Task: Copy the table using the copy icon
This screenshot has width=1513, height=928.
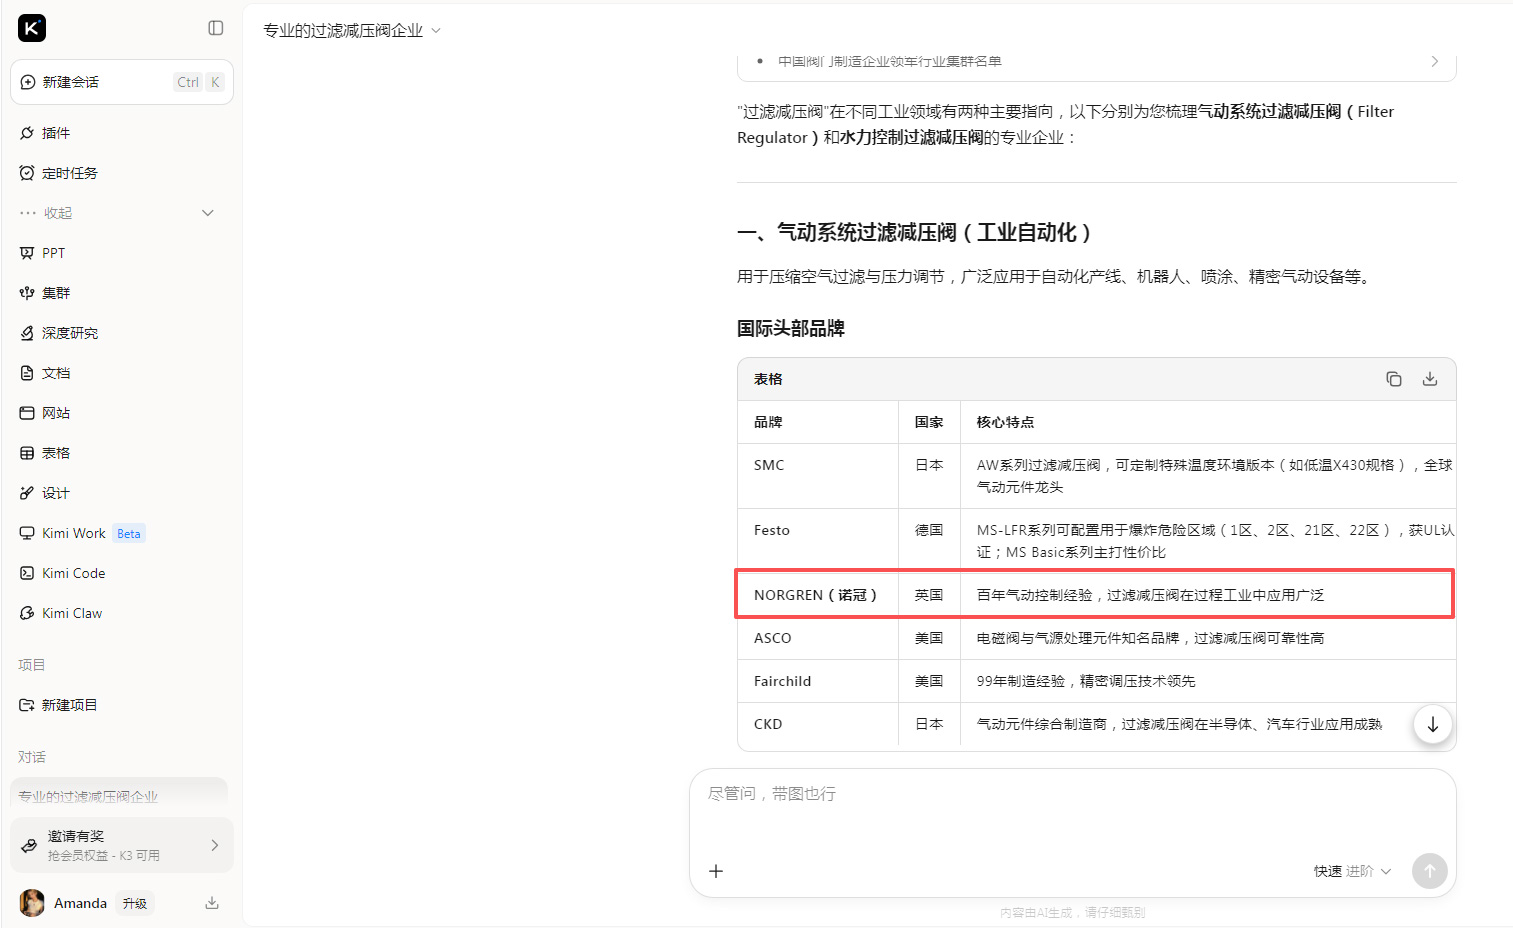Action: click(1394, 379)
